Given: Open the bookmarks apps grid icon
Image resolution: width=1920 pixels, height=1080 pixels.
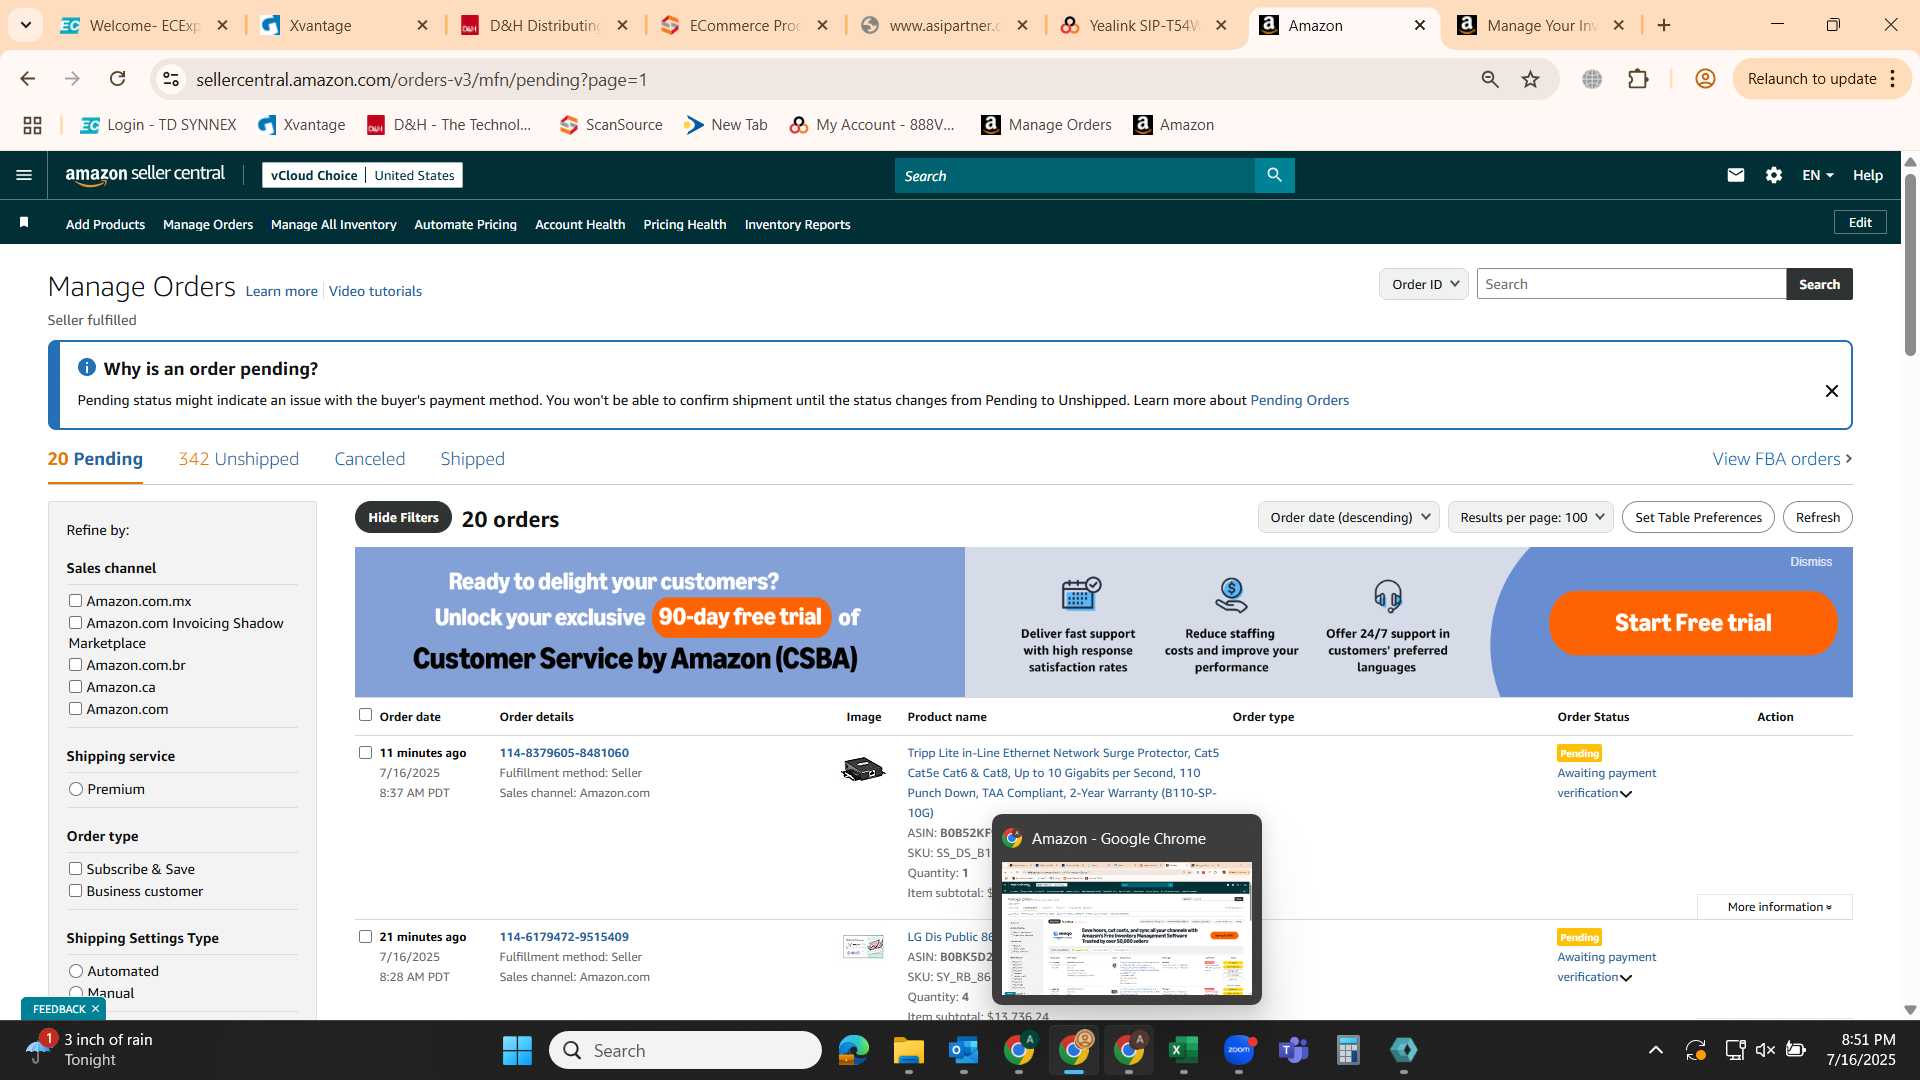Looking at the screenshot, I should 32,125.
